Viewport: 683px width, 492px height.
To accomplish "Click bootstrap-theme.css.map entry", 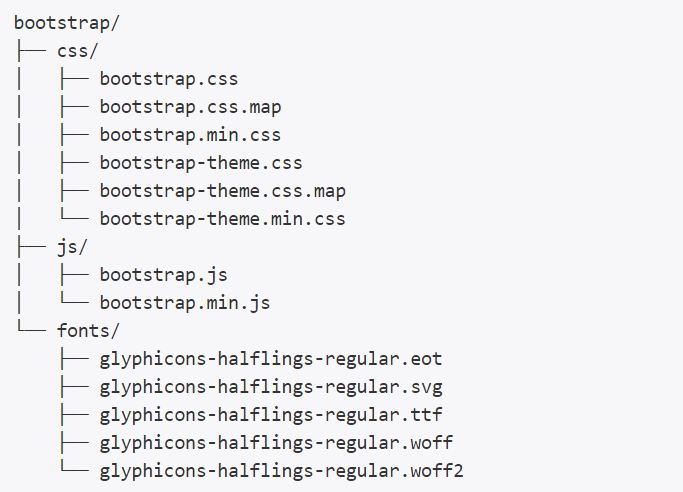I will pyautogui.click(x=223, y=191).
